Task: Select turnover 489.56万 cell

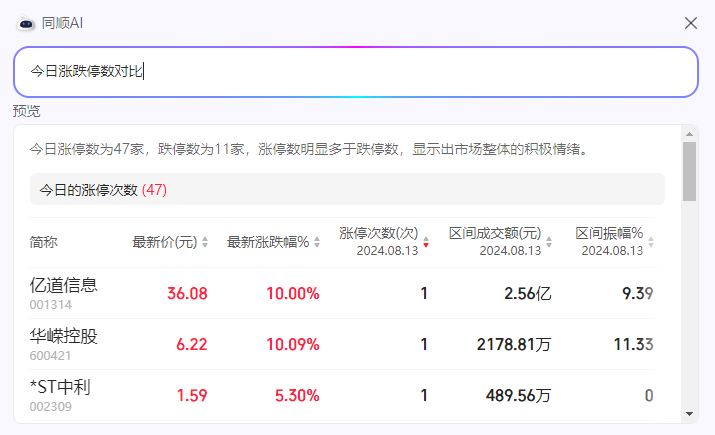Action: click(x=518, y=395)
